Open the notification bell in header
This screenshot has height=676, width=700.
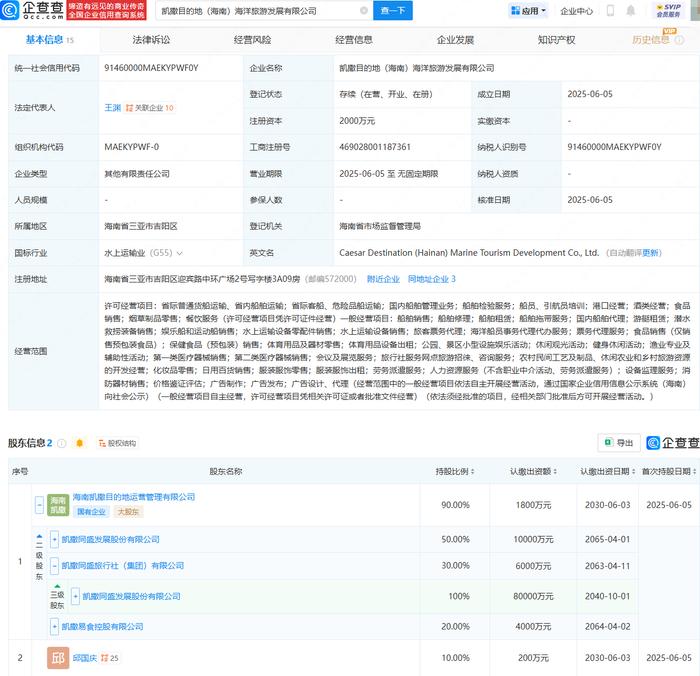[630, 10]
